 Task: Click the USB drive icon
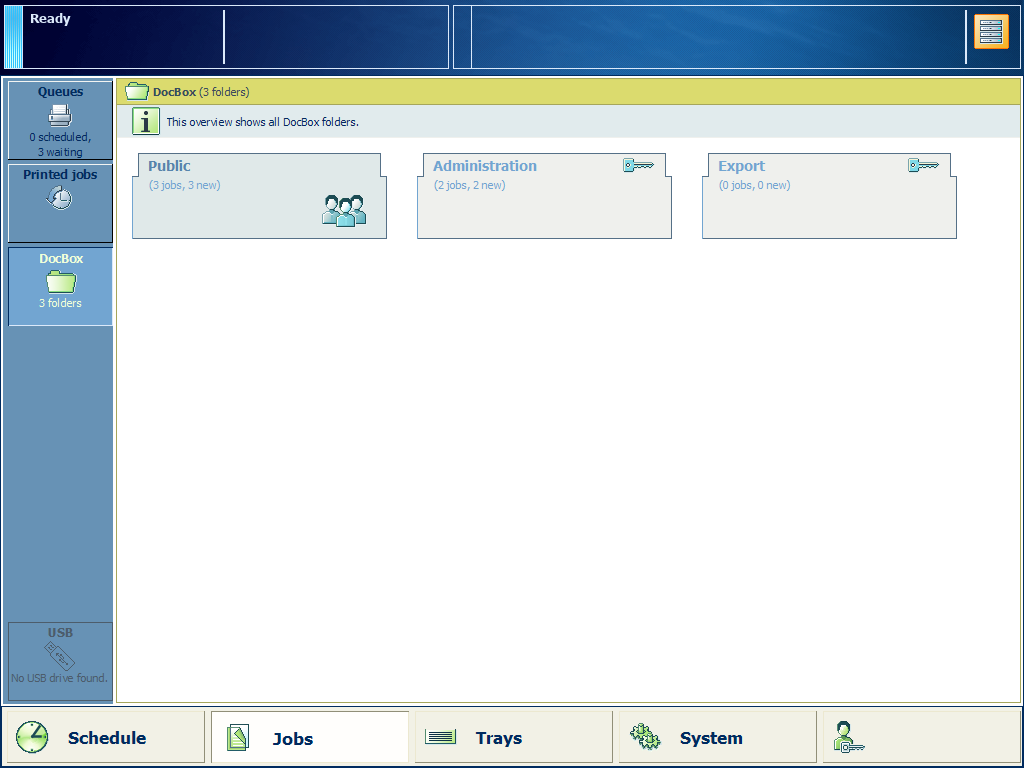click(59, 656)
